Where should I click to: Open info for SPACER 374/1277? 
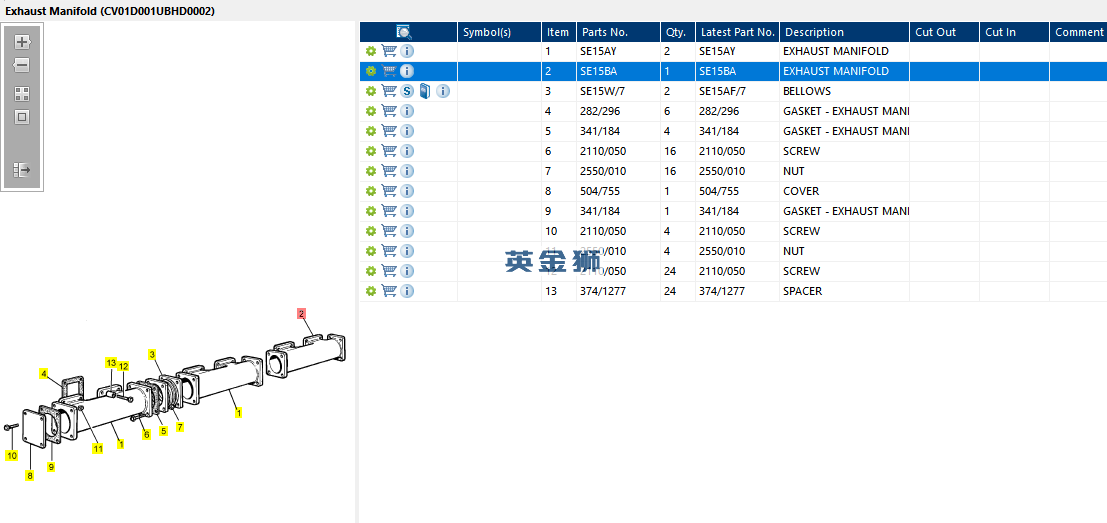pos(407,291)
